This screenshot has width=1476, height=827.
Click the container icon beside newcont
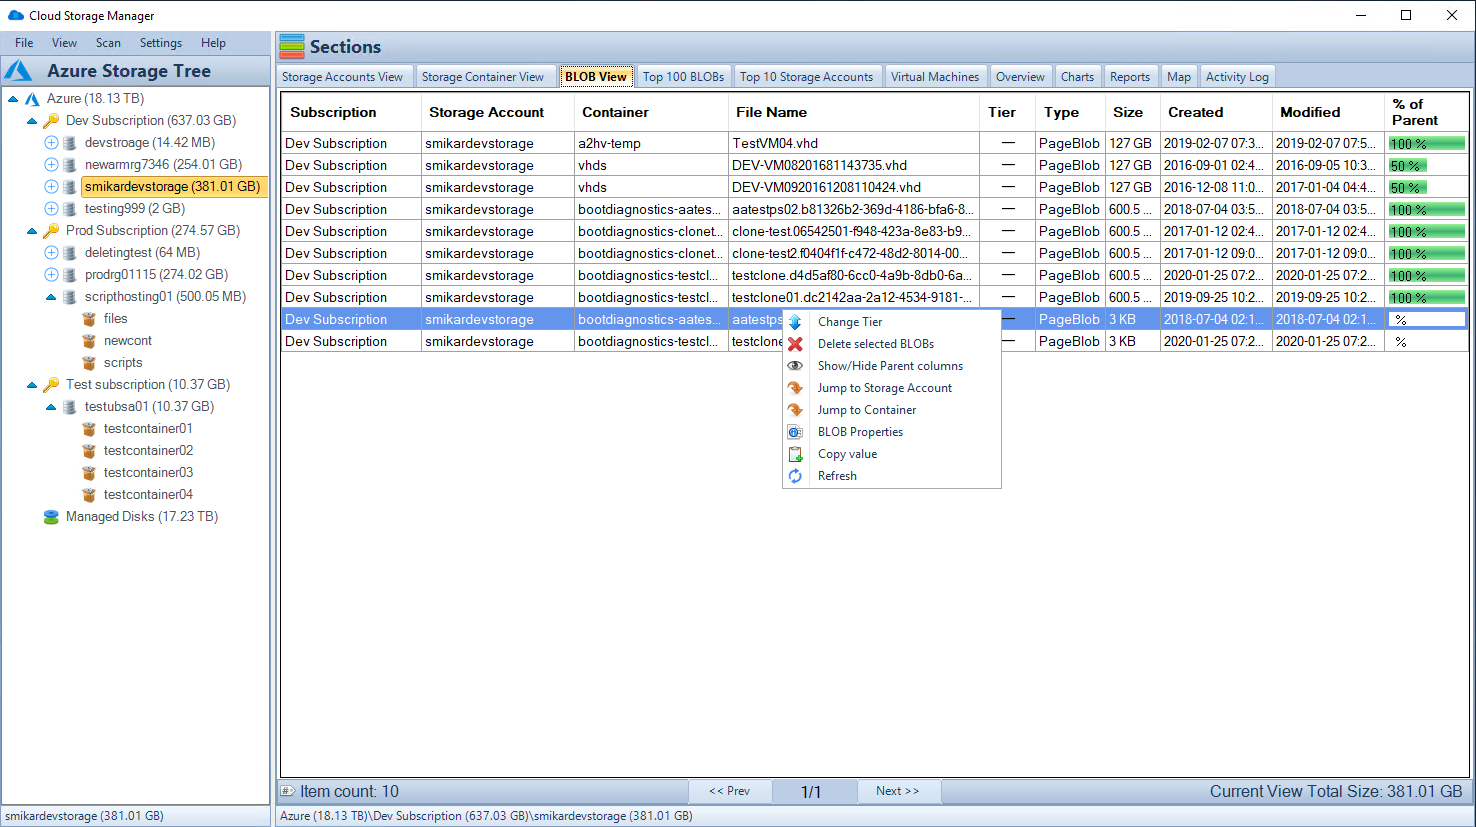tap(89, 341)
